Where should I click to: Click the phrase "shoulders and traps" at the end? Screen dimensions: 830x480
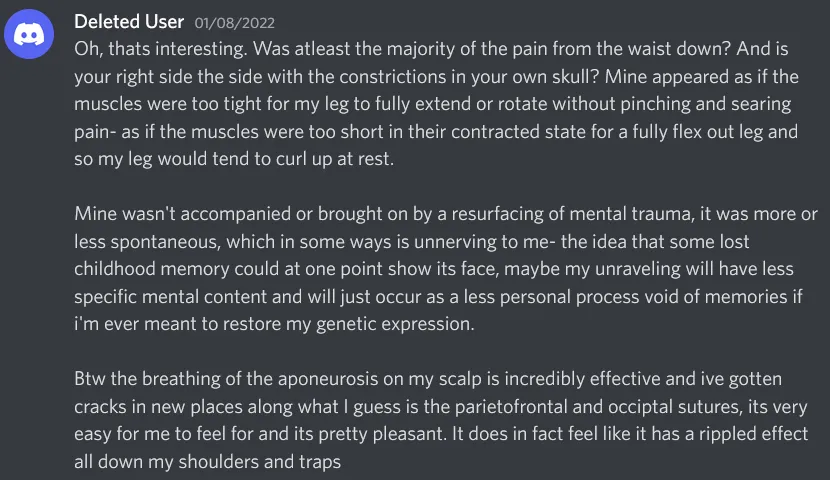click(x=259, y=462)
